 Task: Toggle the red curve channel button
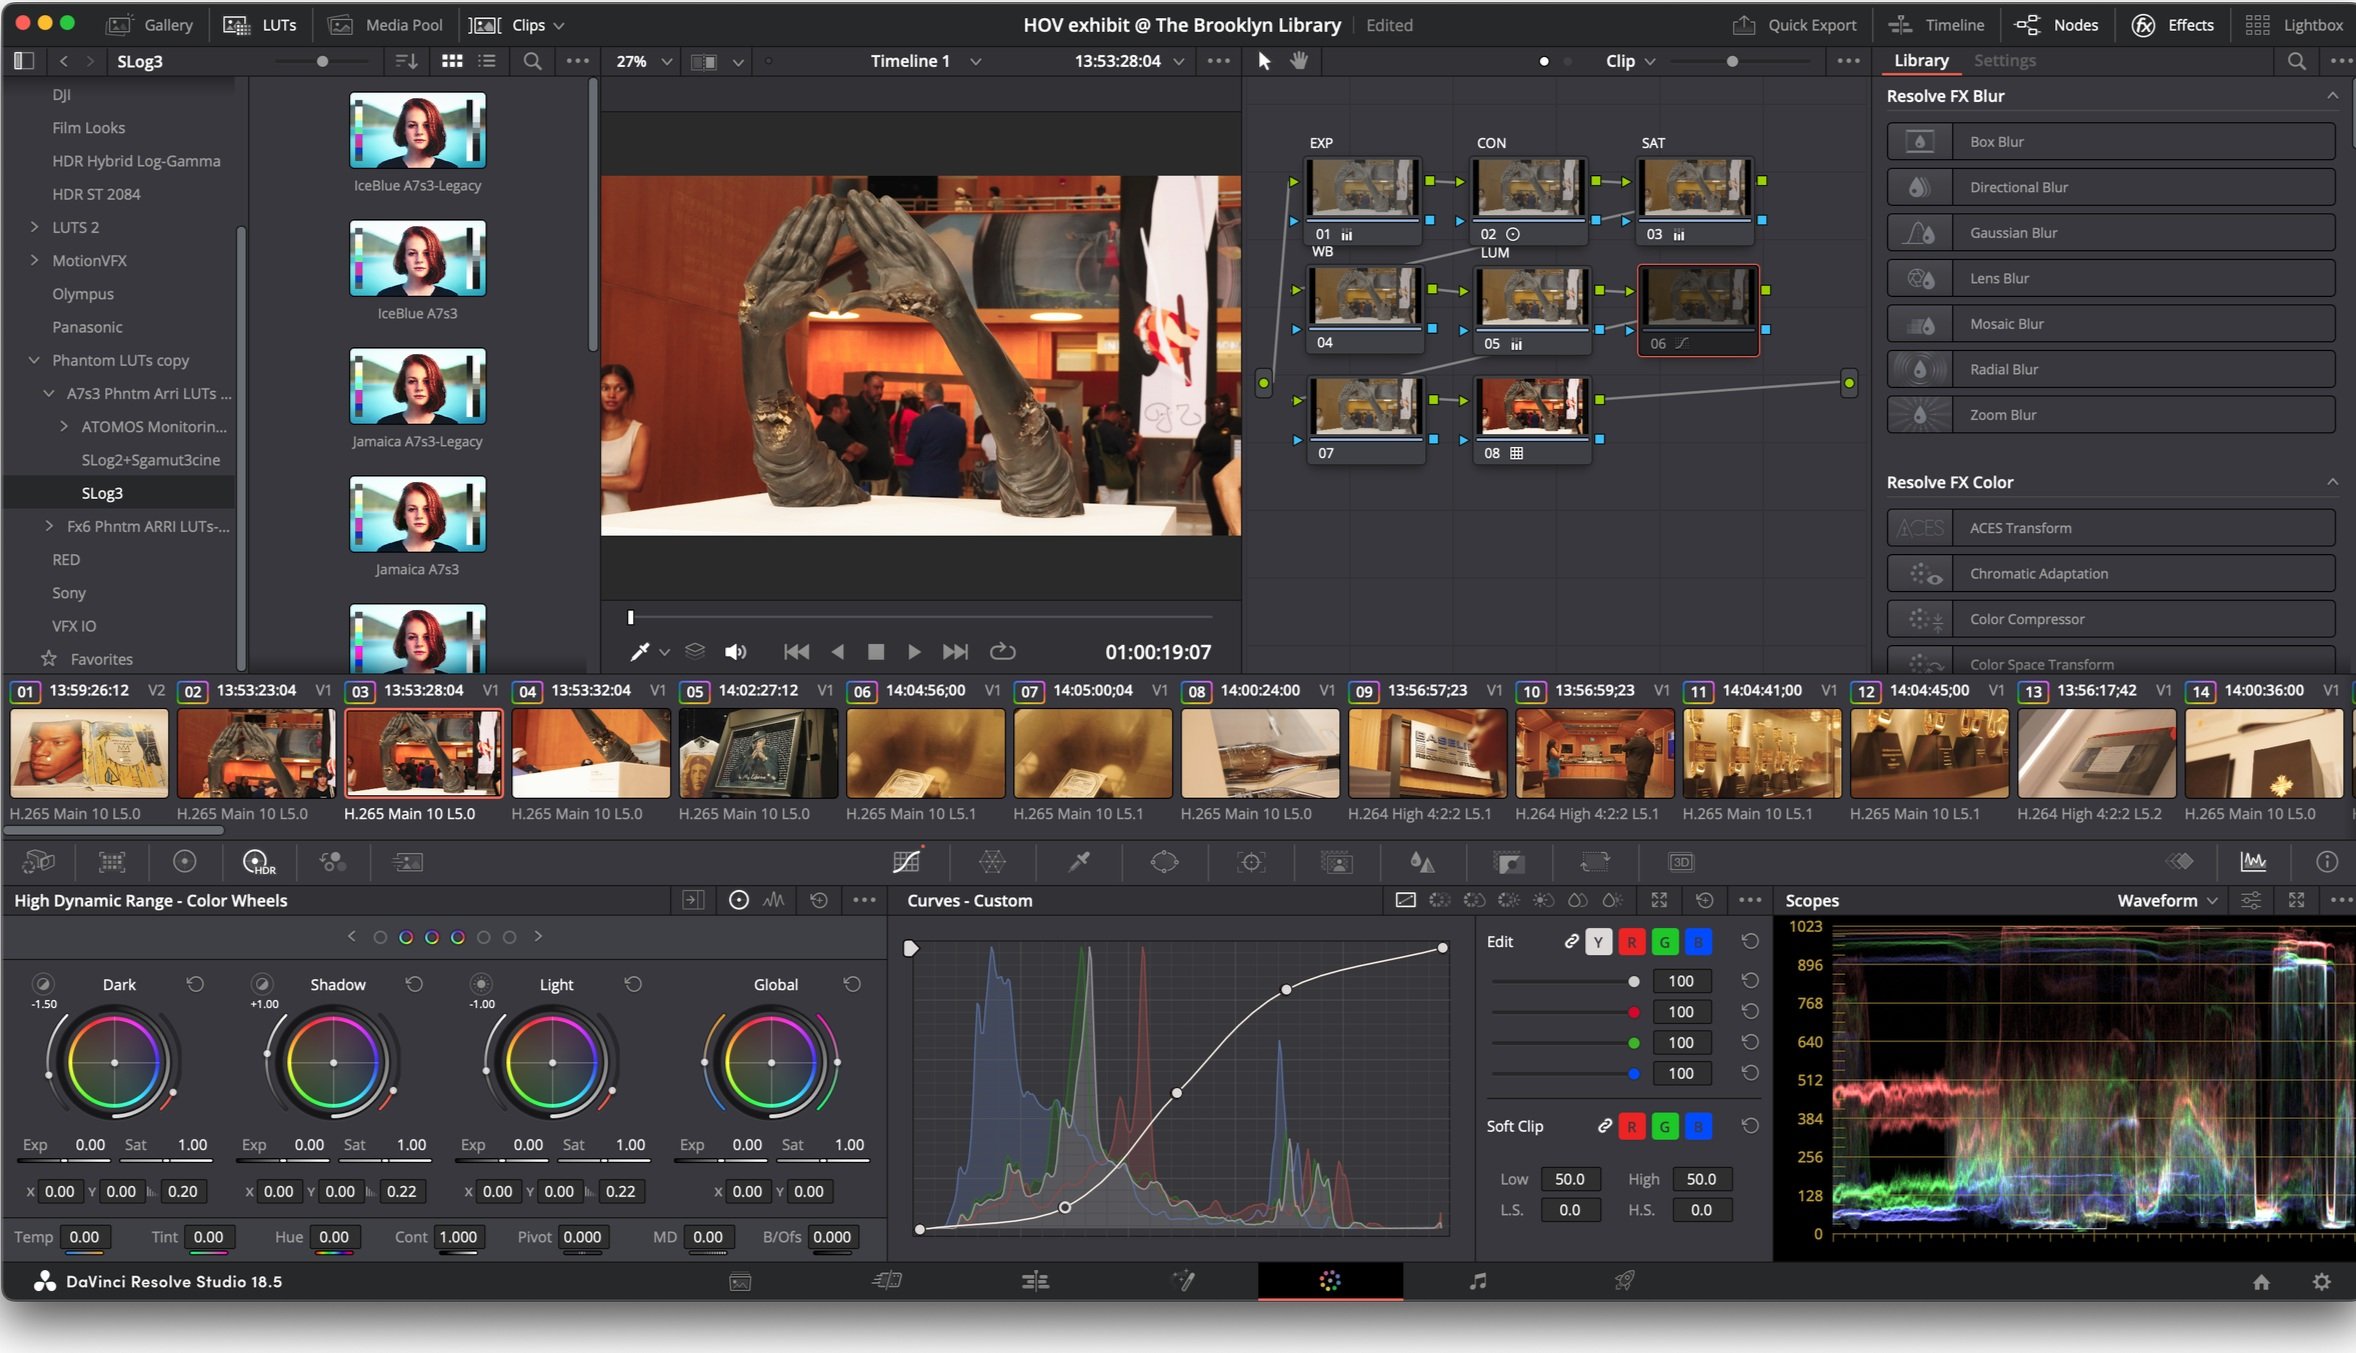click(1631, 942)
